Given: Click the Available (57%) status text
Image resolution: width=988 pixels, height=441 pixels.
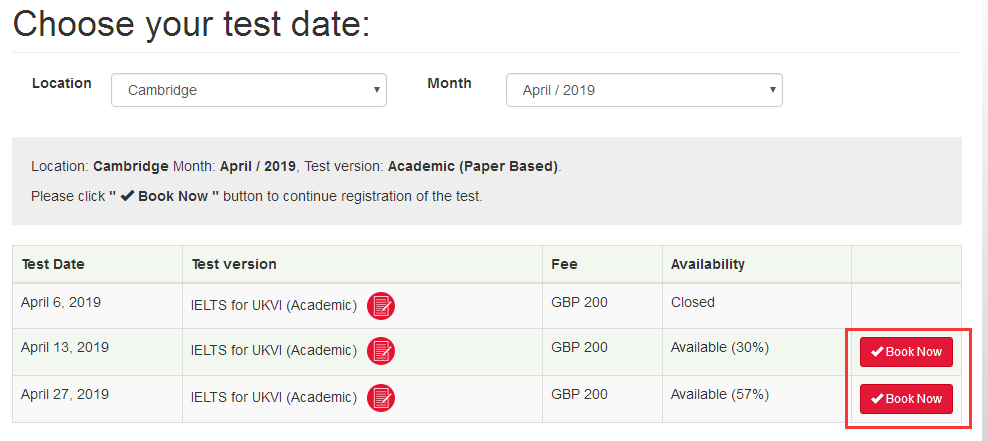Looking at the screenshot, I should 720,395.
